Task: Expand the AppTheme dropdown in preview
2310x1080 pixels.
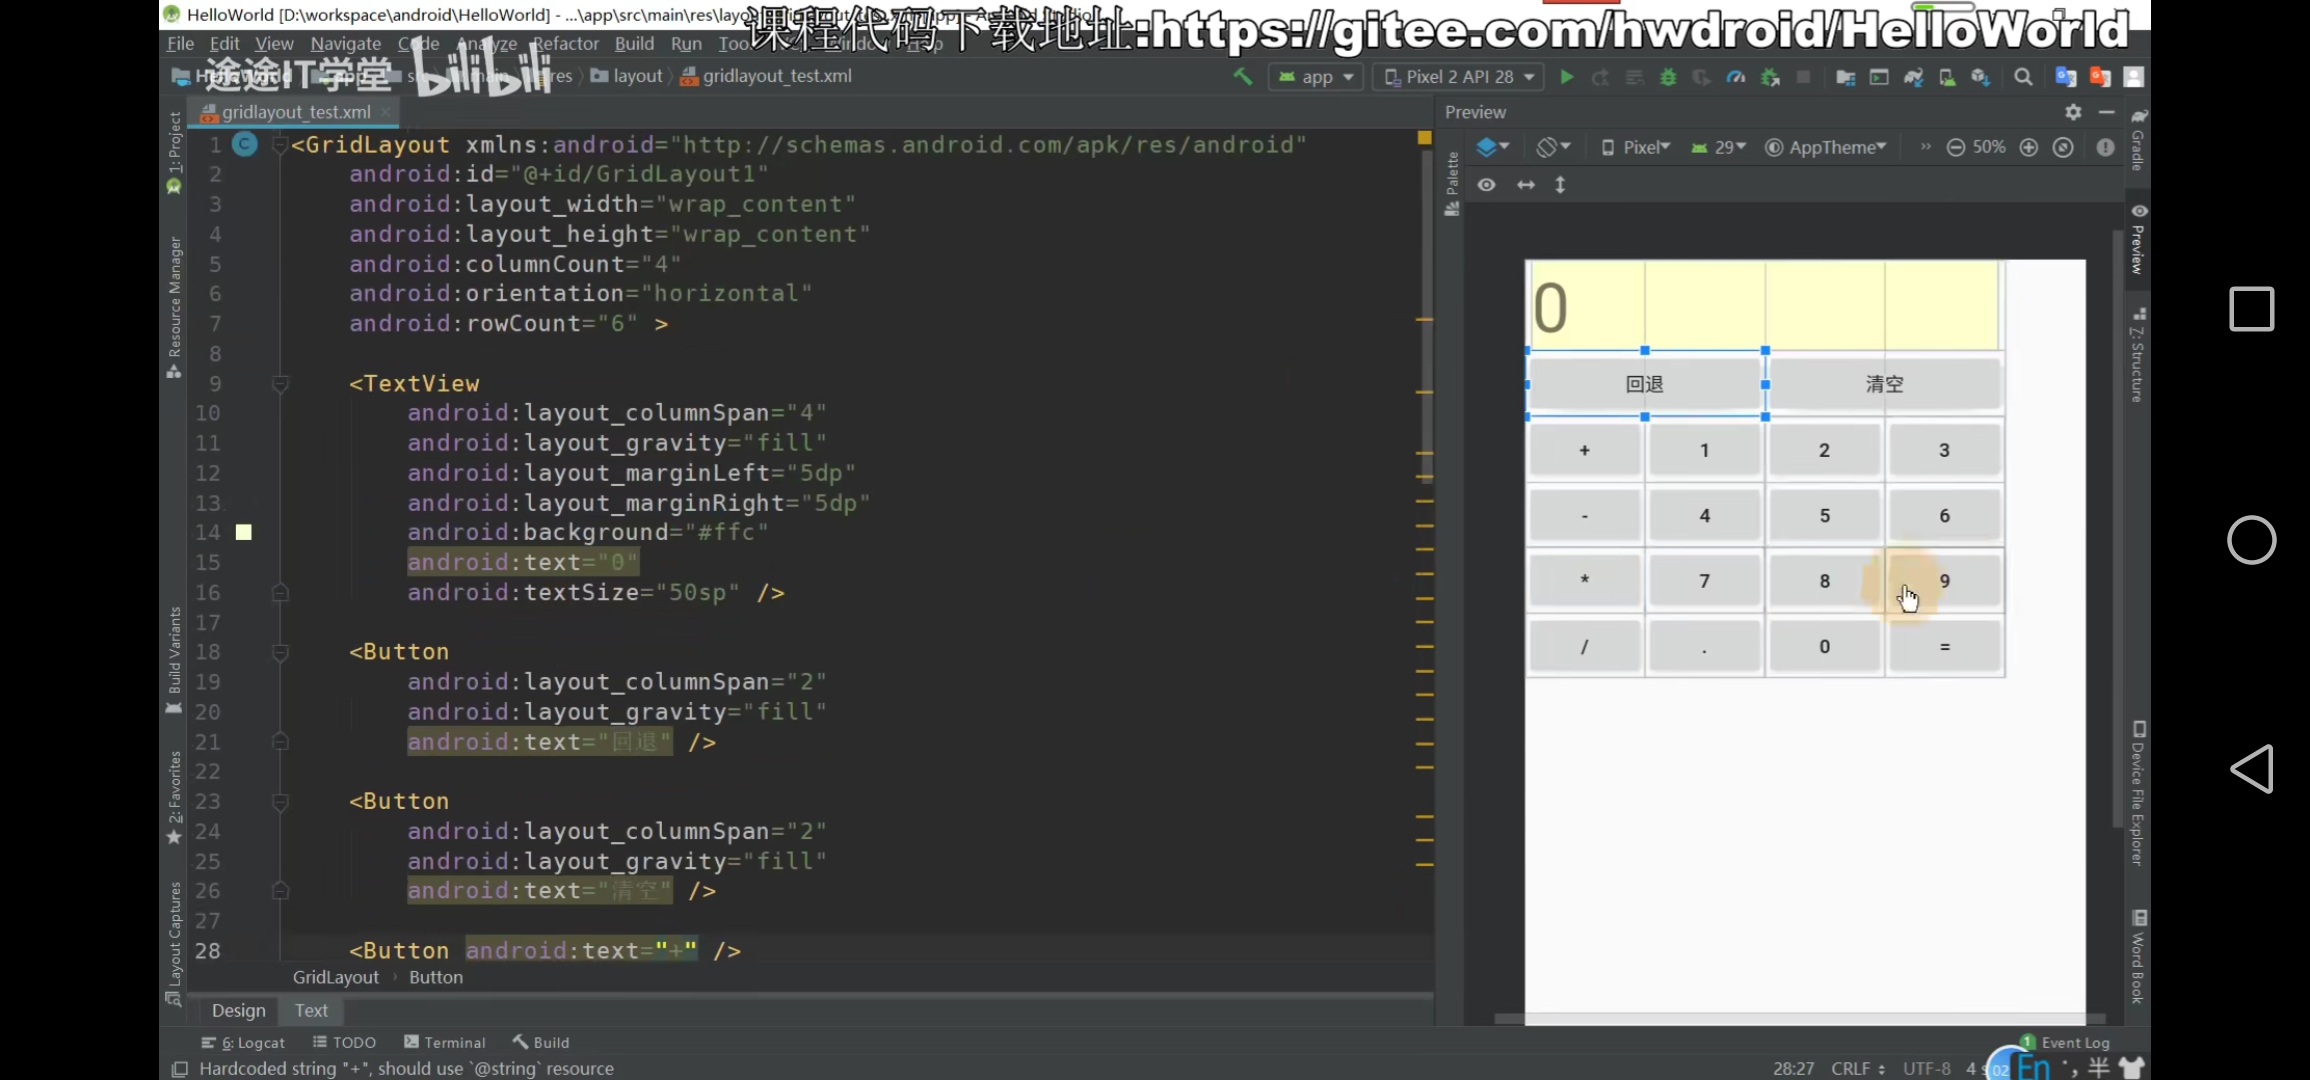Action: pyautogui.click(x=1826, y=147)
